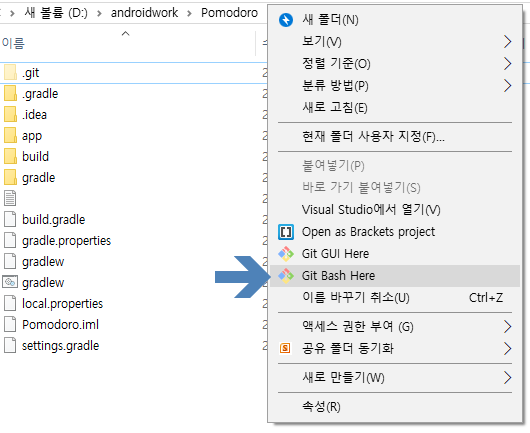Viewport: 530px width, 433px height.
Task: Expand the 액세스 권한 부여 submenu arrow
Action: [507, 327]
